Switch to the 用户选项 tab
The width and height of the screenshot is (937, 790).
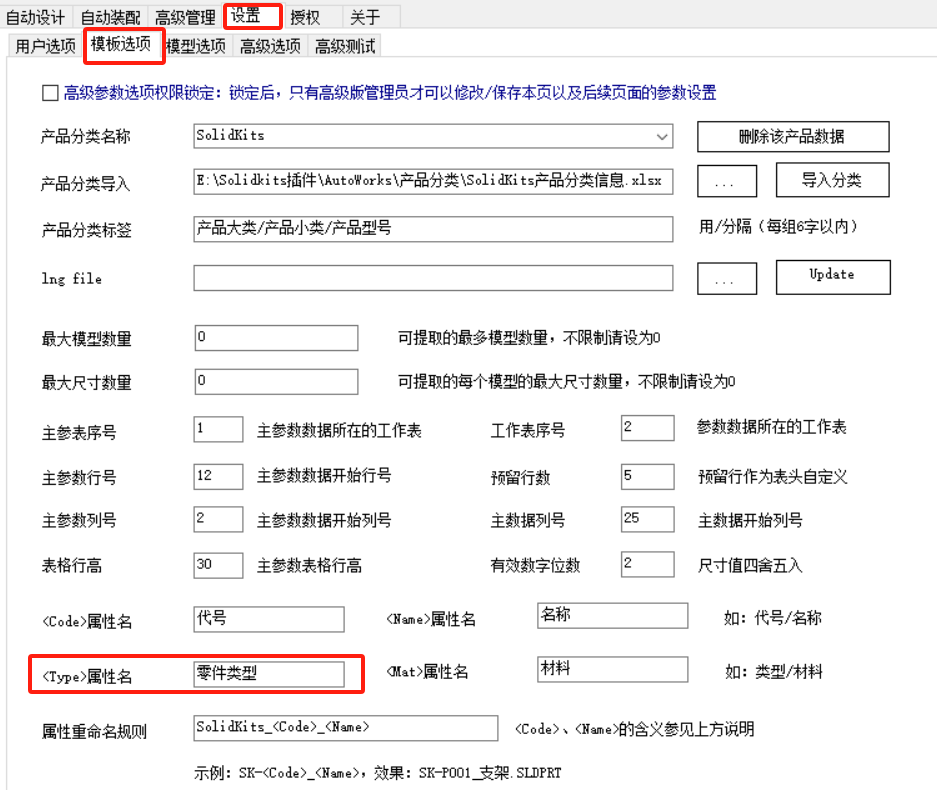42,45
